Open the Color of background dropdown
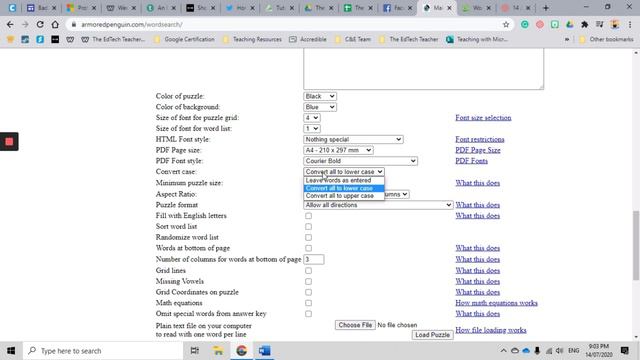Screen dimensions: 640x360 pyautogui.click(x=320, y=107)
